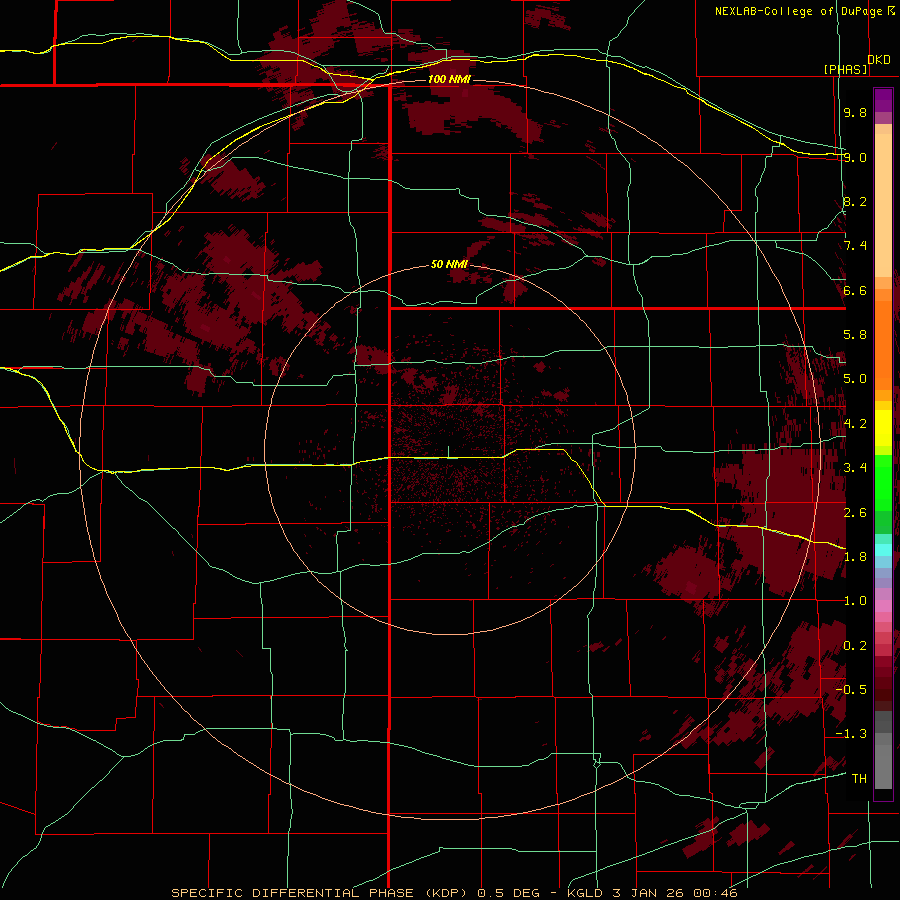Click the 50 NMI range ring label
The width and height of the screenshot is (900, 900).
(449, 265)
